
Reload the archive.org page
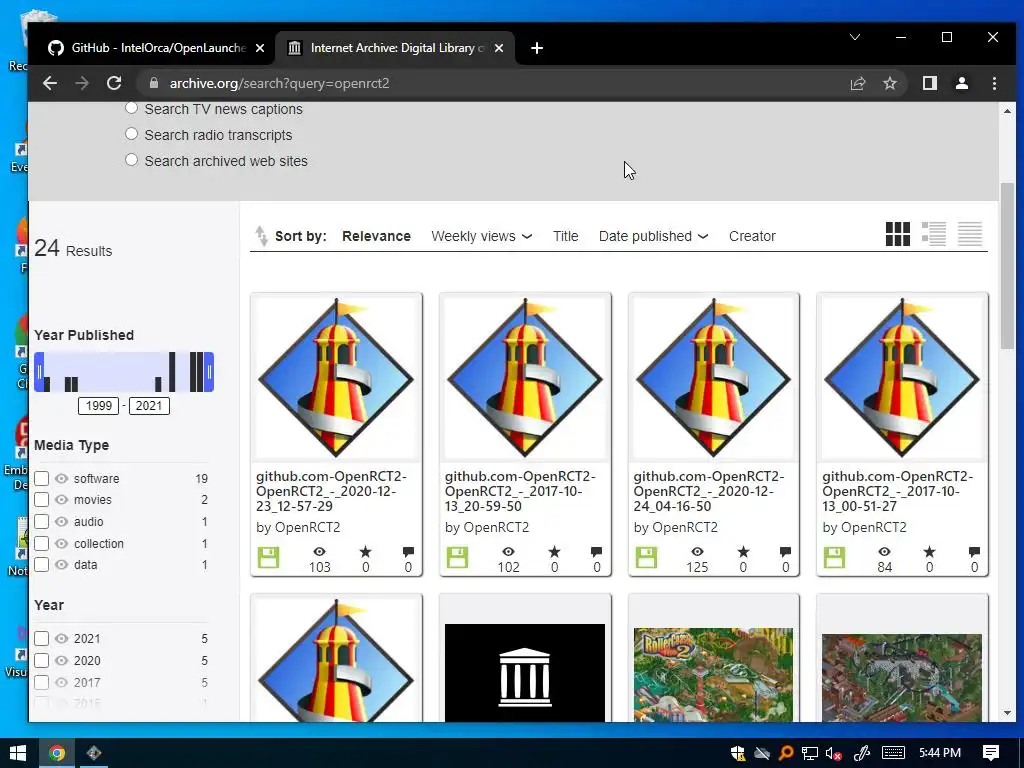coord(114,83)
